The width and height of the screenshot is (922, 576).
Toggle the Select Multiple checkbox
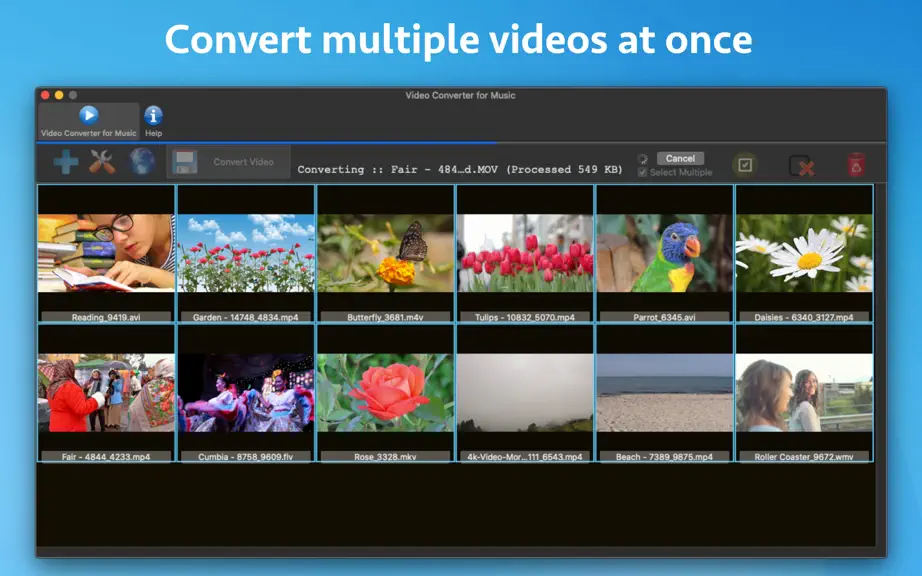tap(642, 172)
